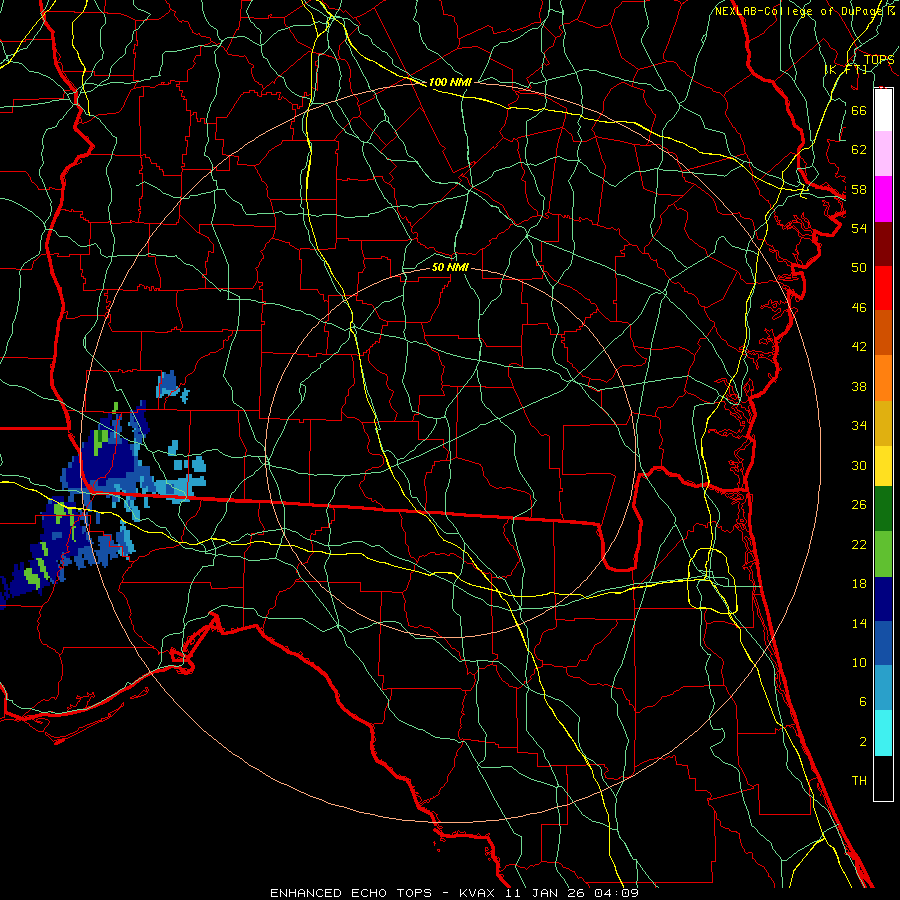This screenshot has width=900, height=900.
Task: Click the 'KVAX' radar site identifier
Action: [476, 893]
